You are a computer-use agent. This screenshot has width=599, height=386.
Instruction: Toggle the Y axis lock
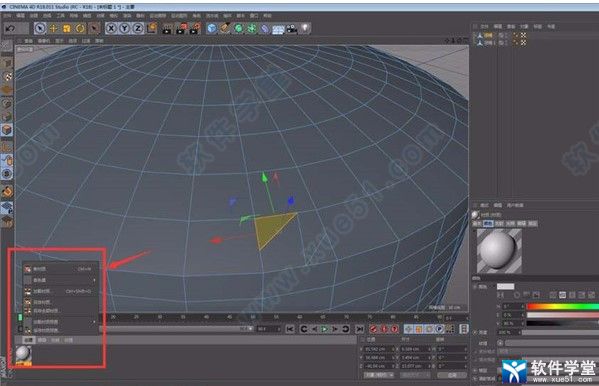[x=125, y=28]
